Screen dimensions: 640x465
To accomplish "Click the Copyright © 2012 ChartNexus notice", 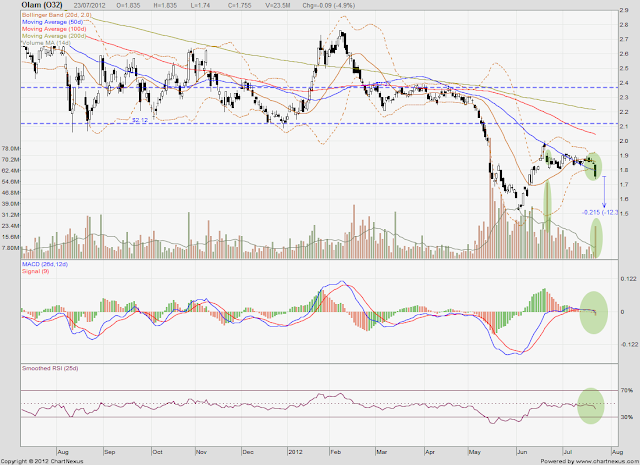I will tap(42, 461).
